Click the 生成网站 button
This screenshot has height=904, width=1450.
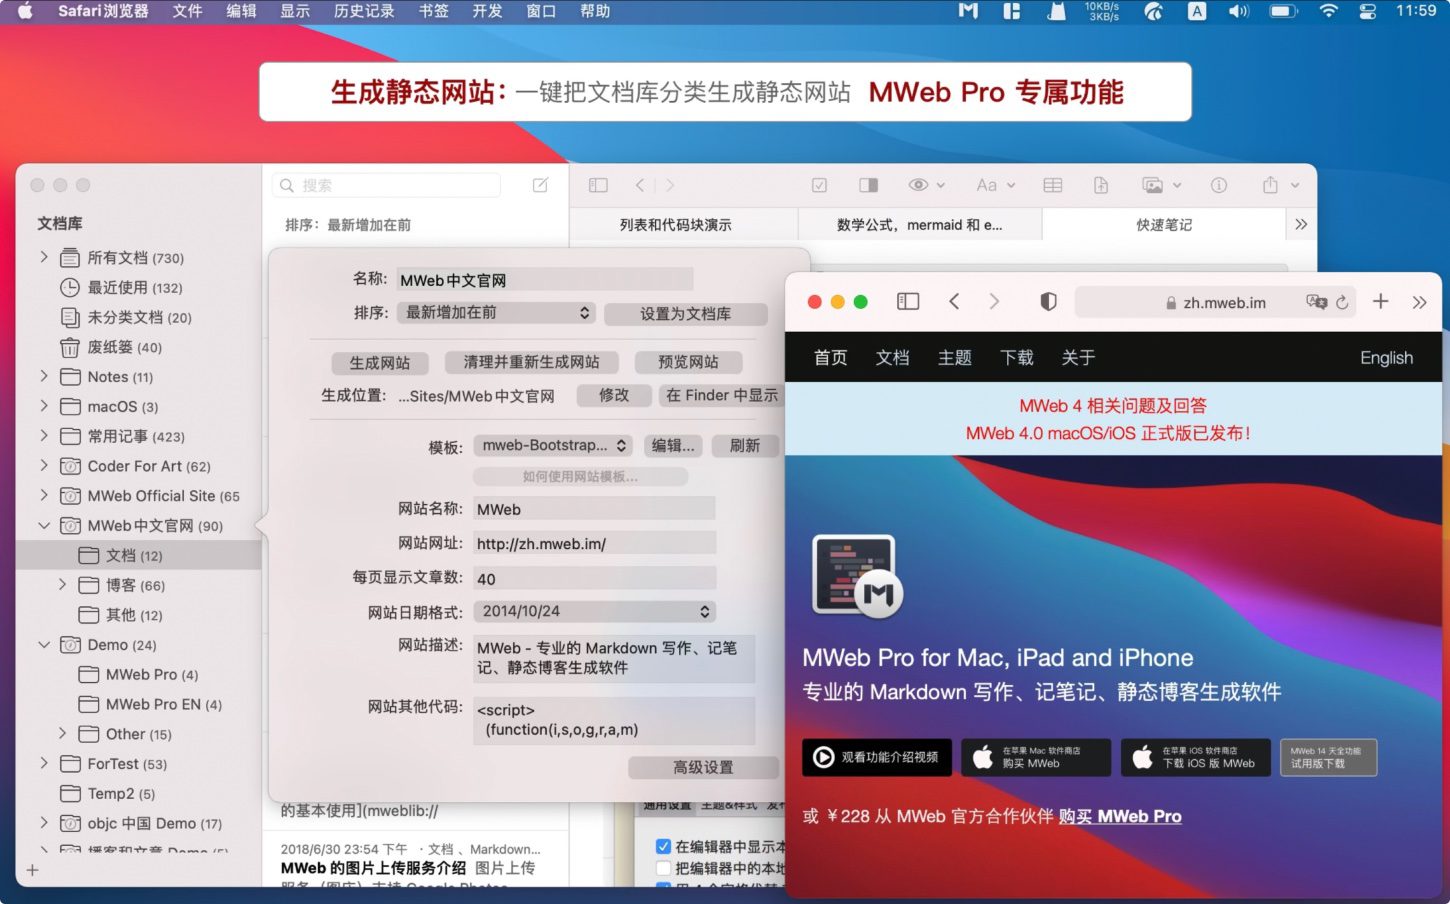click(x=379, y=363)
